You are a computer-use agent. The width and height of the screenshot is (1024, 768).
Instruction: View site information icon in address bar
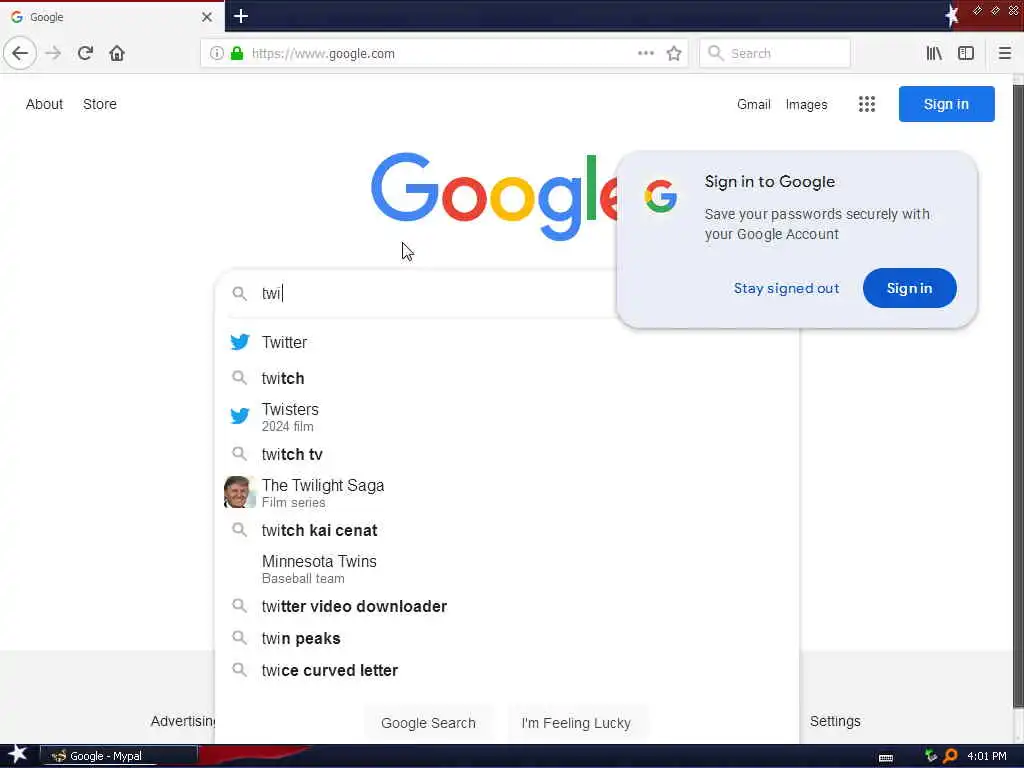(x=216, y=54)
